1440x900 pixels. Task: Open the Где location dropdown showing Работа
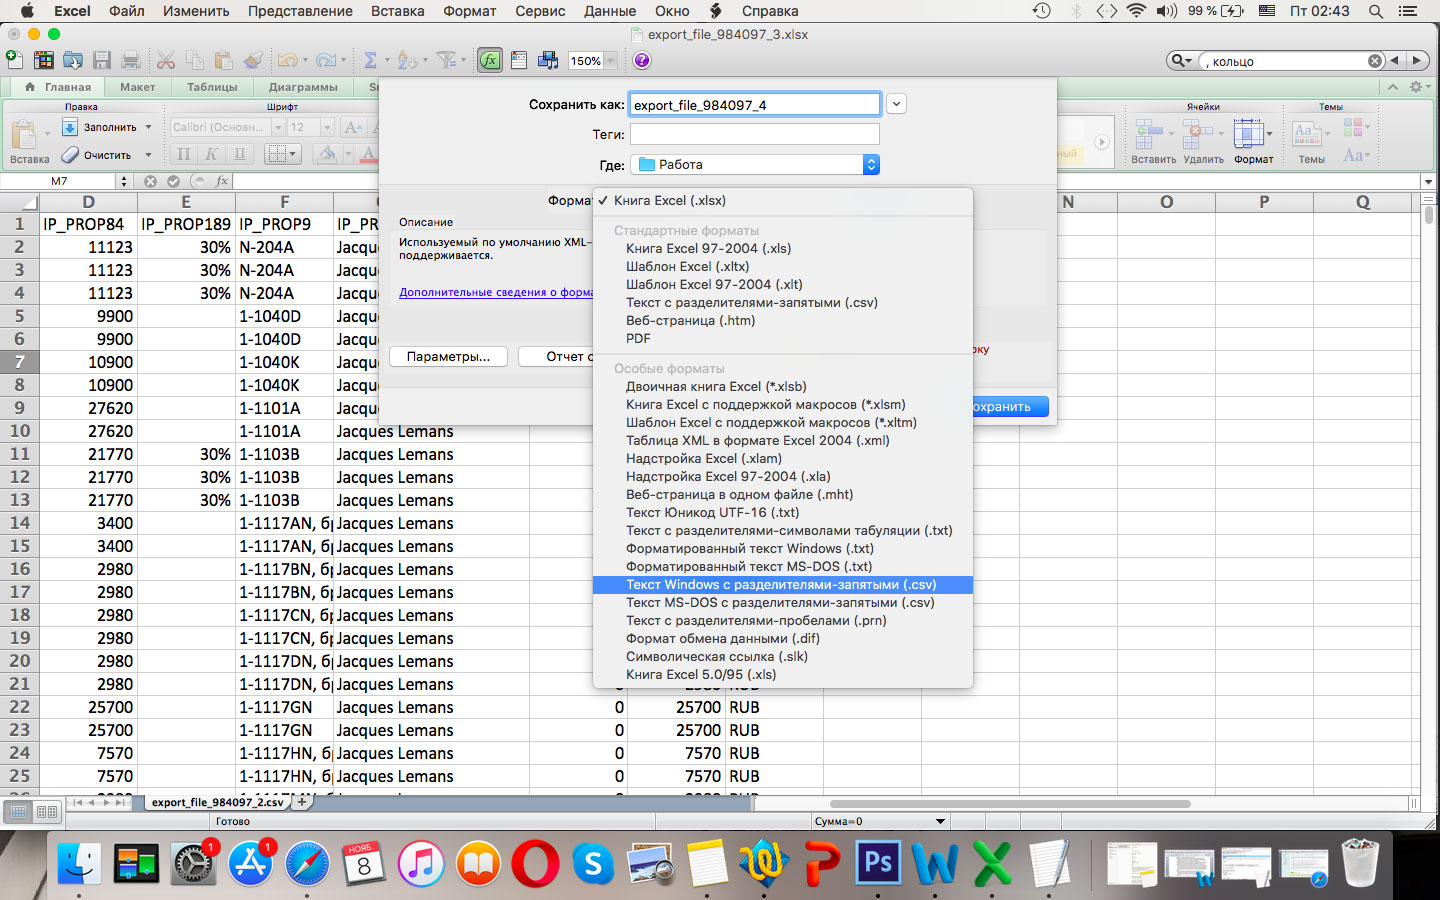tap(755, 164)
